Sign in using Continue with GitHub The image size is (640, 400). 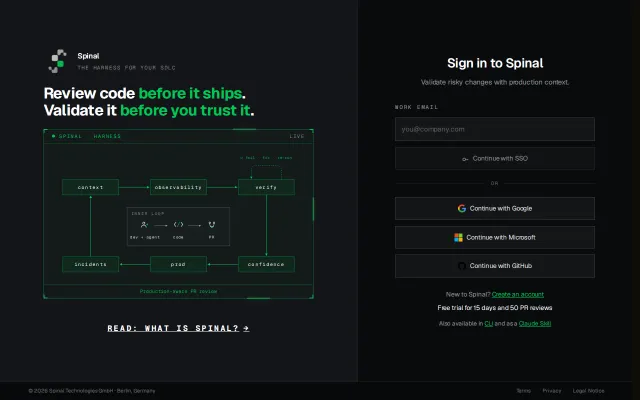(495, 266)
